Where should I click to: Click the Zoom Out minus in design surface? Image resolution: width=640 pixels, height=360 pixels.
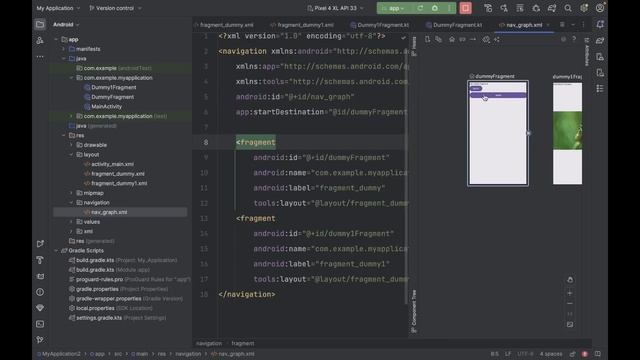(570, 304)
